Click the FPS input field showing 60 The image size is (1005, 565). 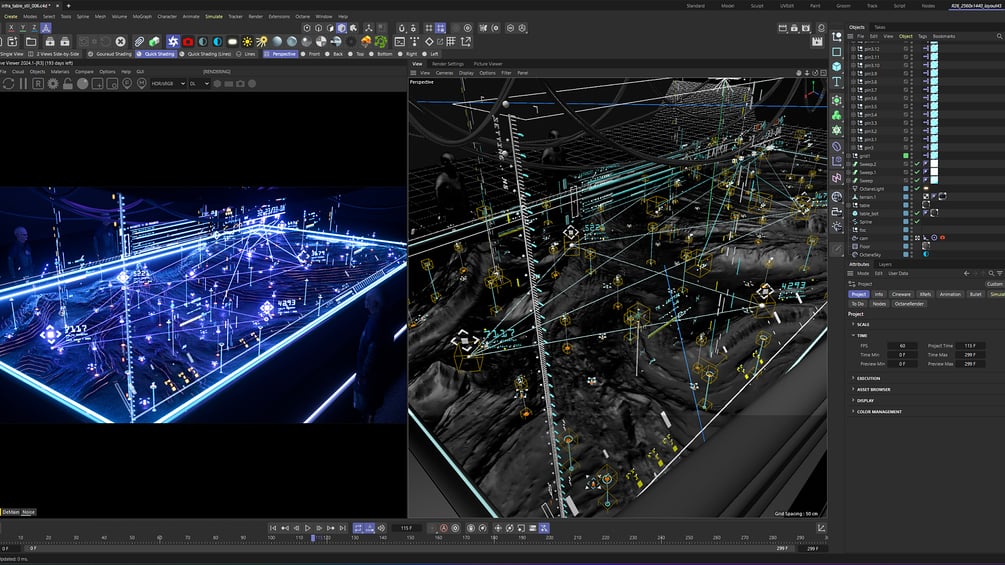902,345
